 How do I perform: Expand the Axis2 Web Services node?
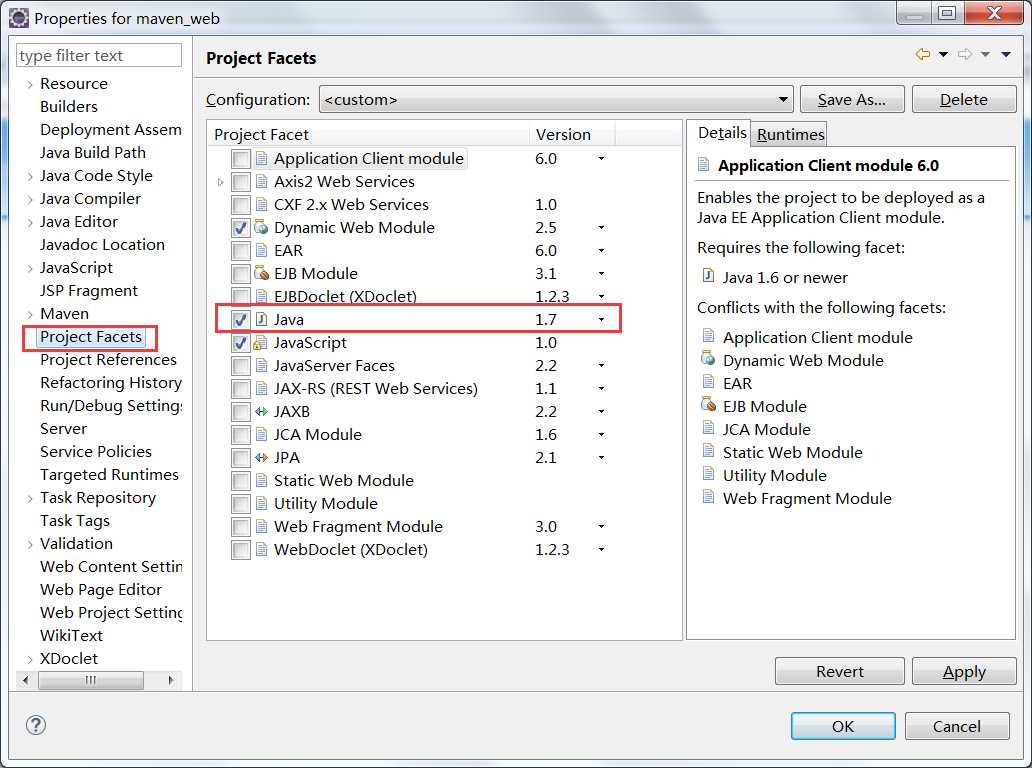220,182
